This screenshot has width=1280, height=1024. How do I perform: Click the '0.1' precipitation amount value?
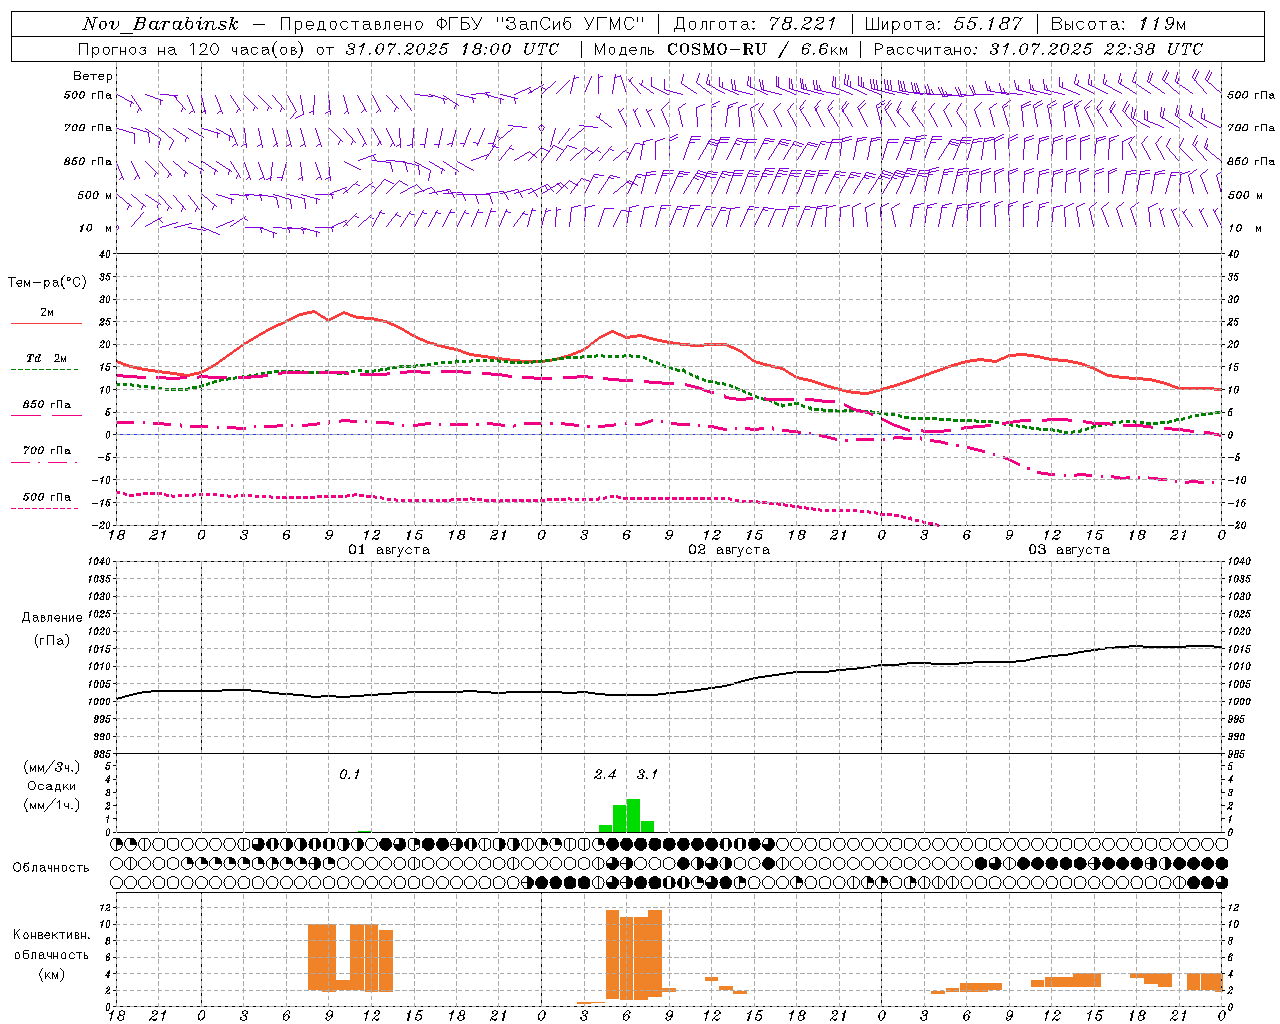click(x=349, y=775)
